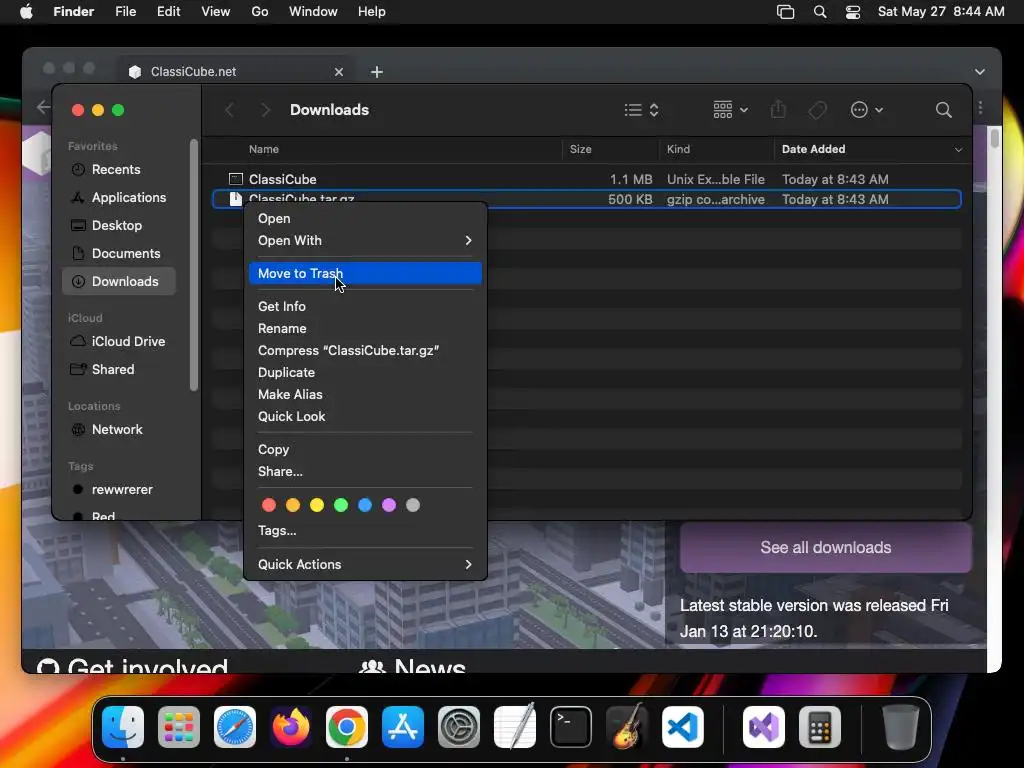Select Duplicate from the context menu
The width and height of the screenshot is (1024, 768).
[365, 372]
